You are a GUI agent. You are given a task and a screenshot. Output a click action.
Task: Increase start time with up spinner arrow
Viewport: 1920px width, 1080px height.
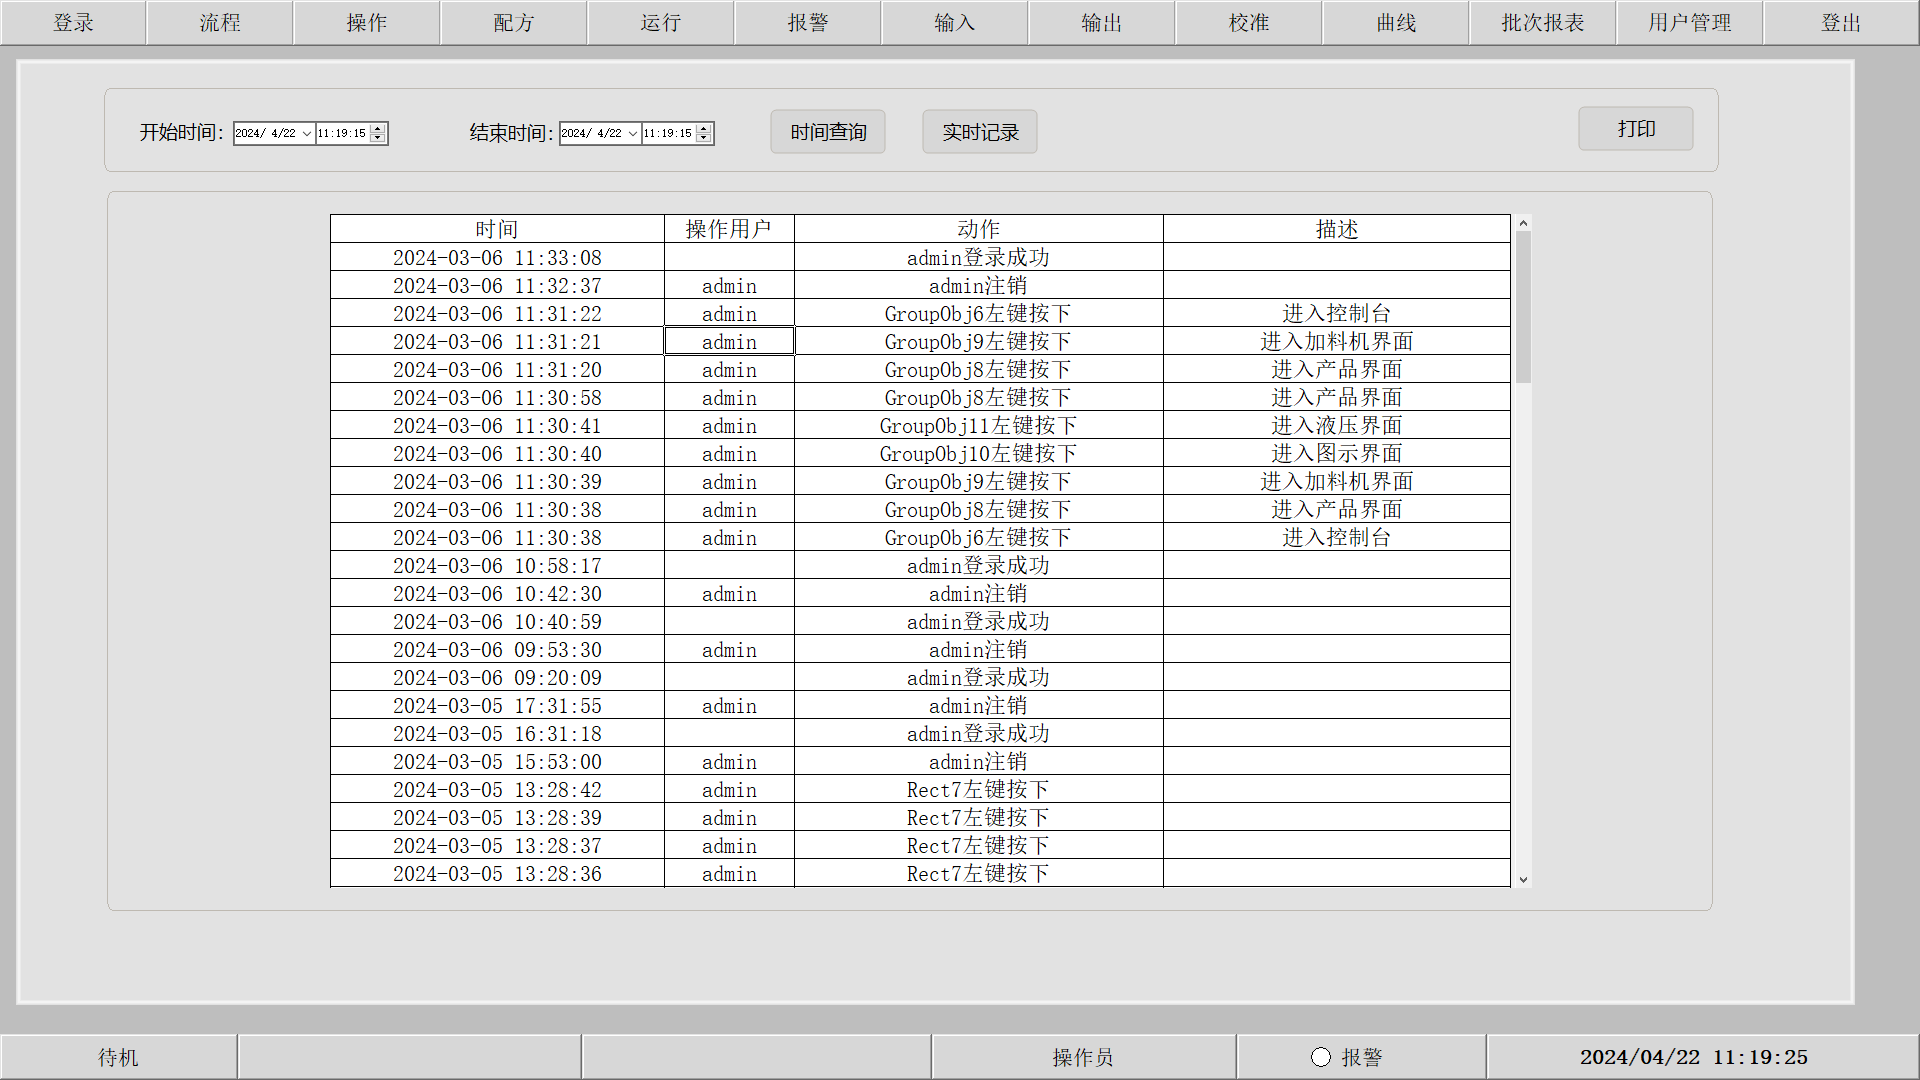[378, 129]
